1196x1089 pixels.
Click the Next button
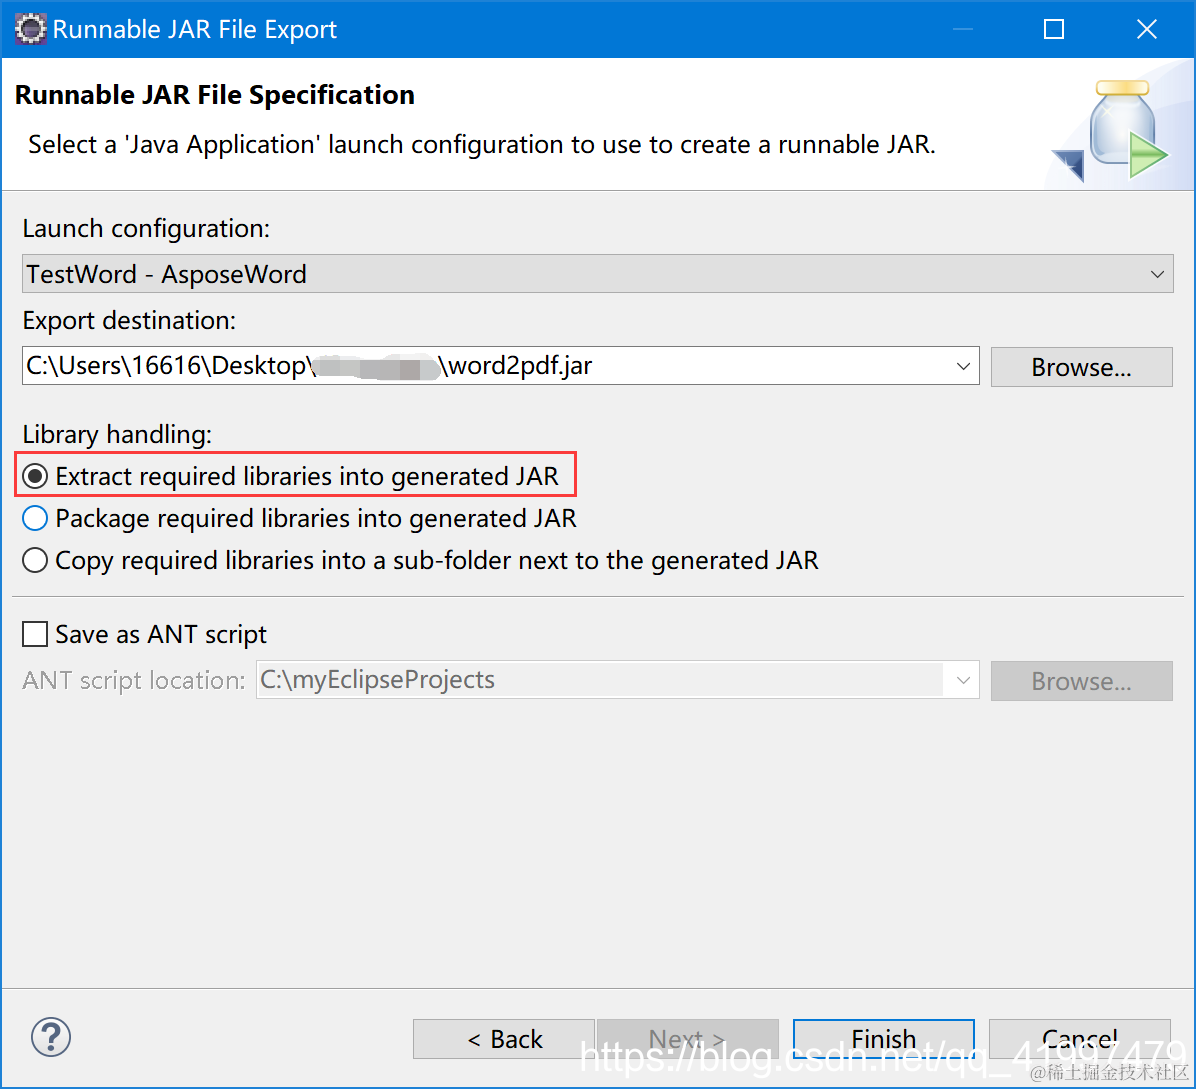(x=687, y=1039)
